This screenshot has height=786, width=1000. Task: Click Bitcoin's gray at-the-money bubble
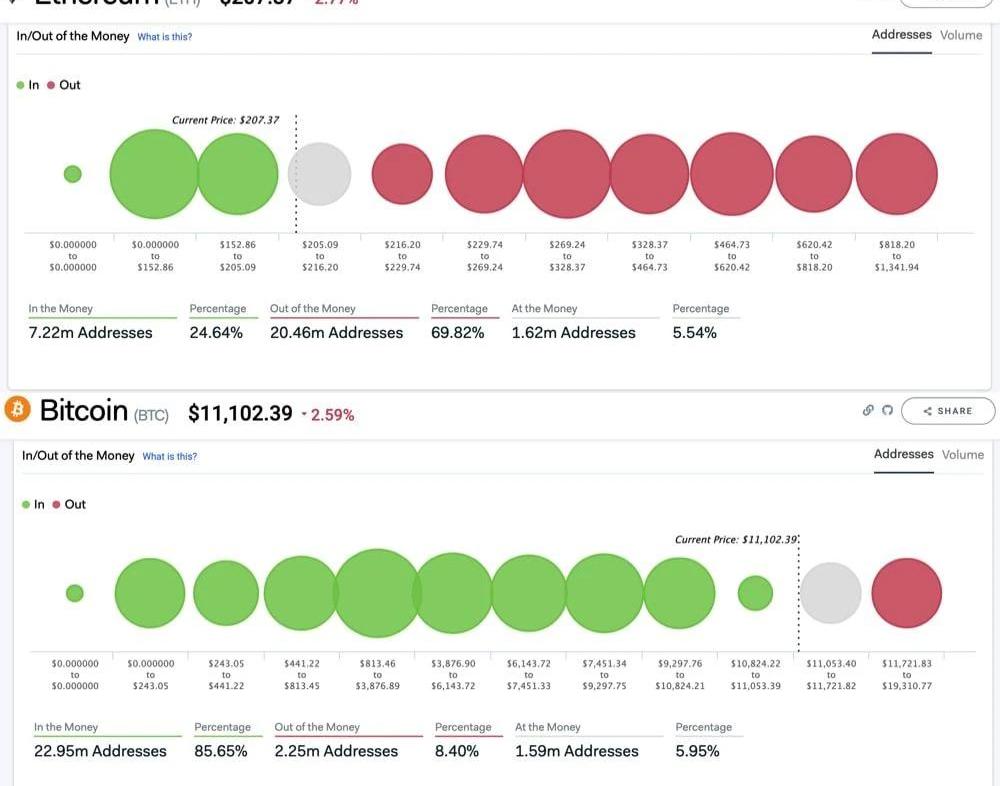point(831,593)
